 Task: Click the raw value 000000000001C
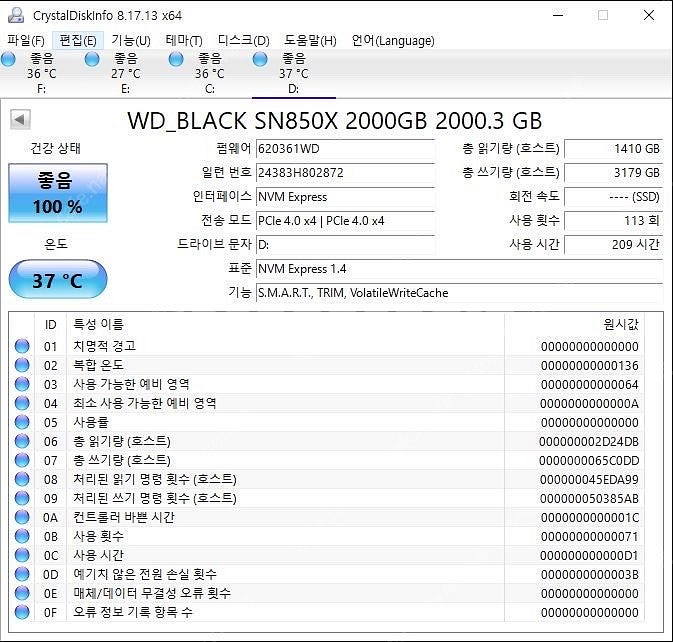coord(590,518)
